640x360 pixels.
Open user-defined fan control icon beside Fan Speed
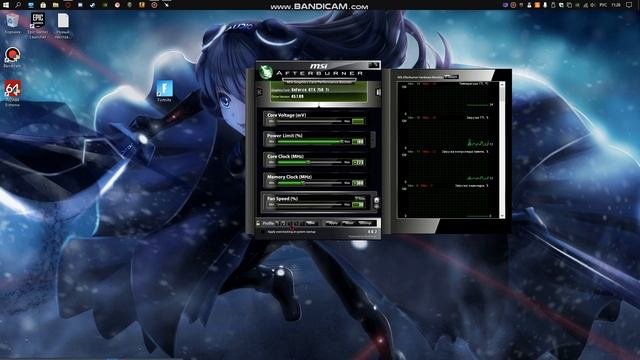[x=376, y=200]
